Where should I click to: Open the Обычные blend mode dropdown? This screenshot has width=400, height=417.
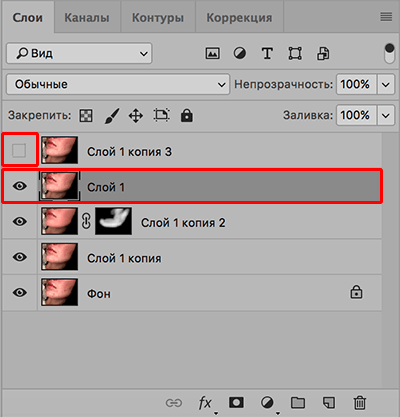pyautogui.click(x=118, y=84)
